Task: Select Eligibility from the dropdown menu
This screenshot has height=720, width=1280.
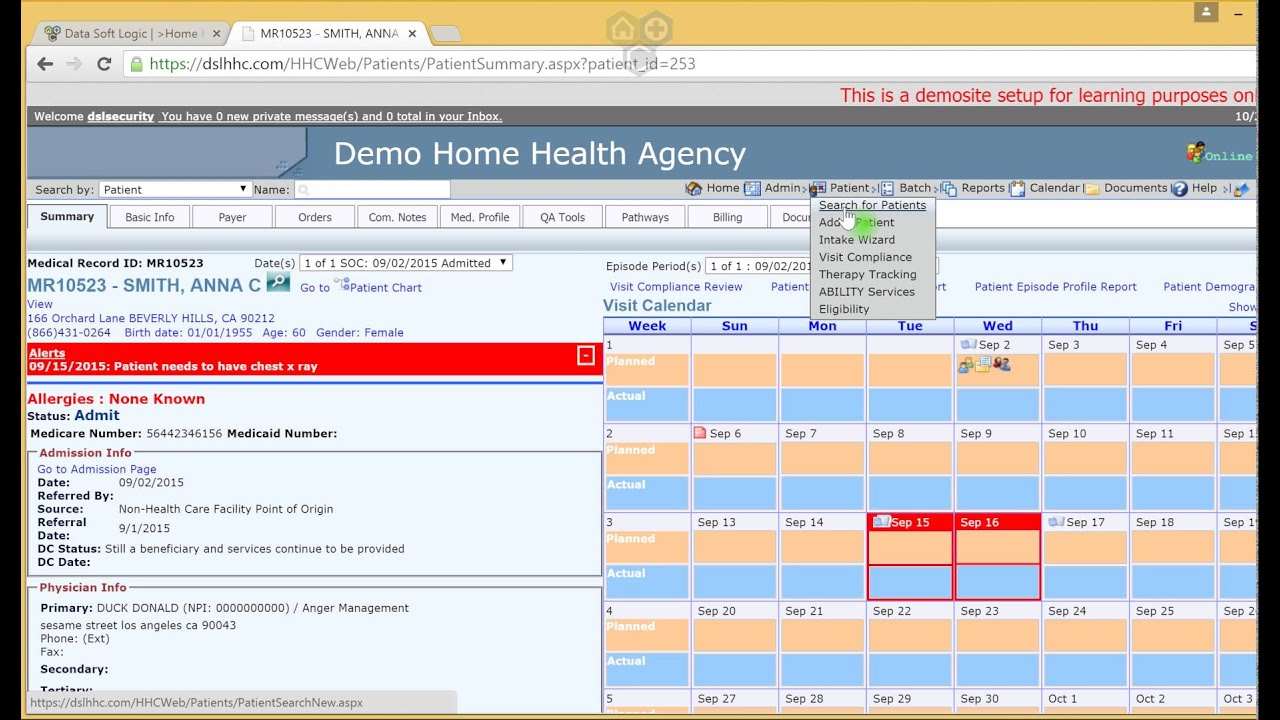Action: coord(843,309)
